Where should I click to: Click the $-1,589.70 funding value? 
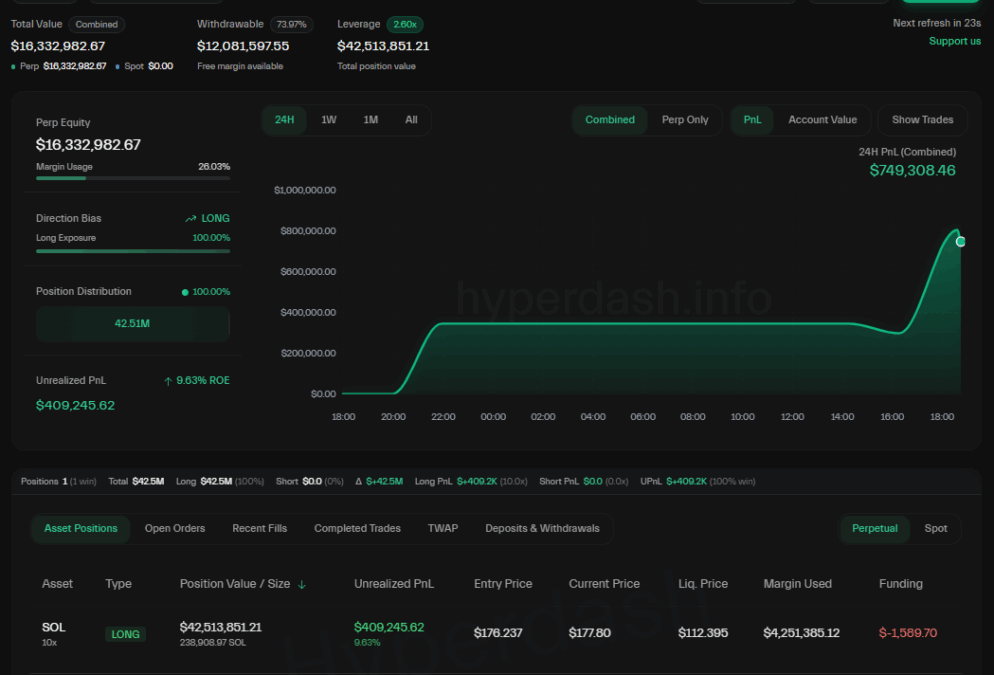(908, 633)
